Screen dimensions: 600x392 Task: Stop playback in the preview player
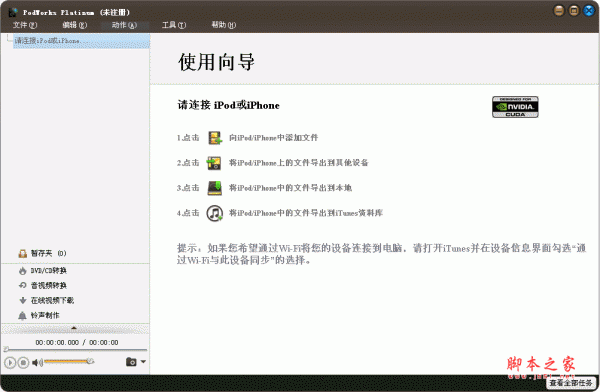[23, 362]
